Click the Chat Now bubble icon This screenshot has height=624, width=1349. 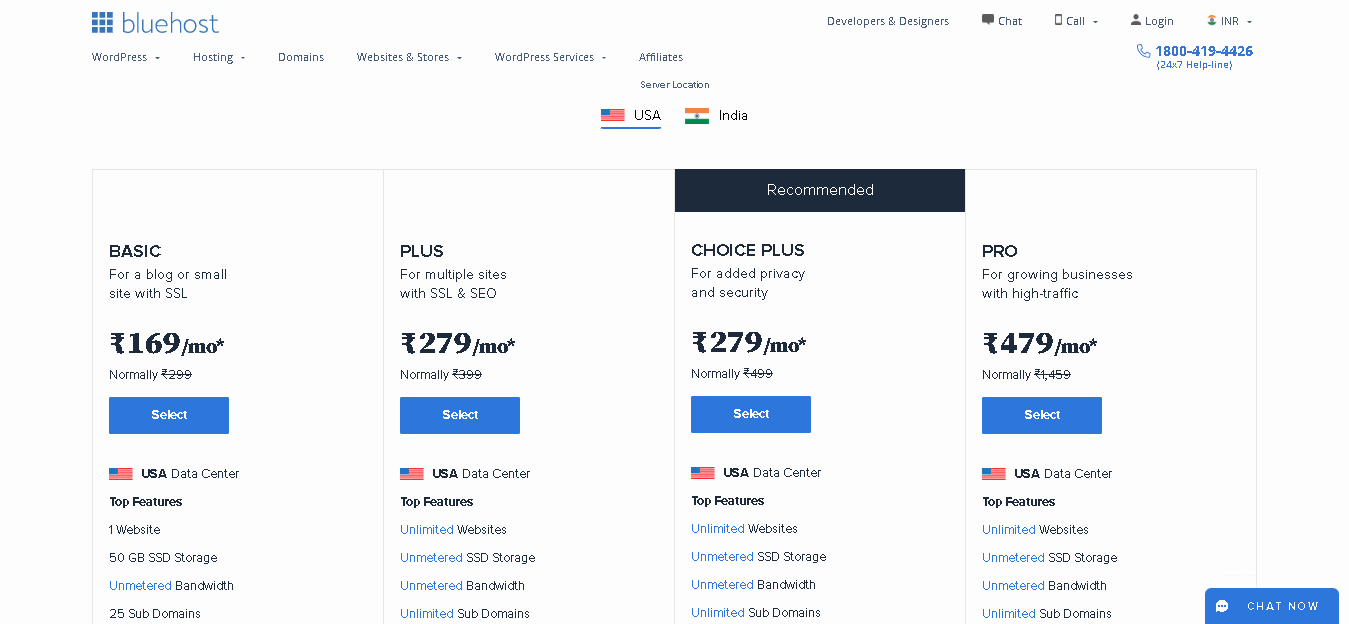pyautogui.click(x=1222, y=606)
